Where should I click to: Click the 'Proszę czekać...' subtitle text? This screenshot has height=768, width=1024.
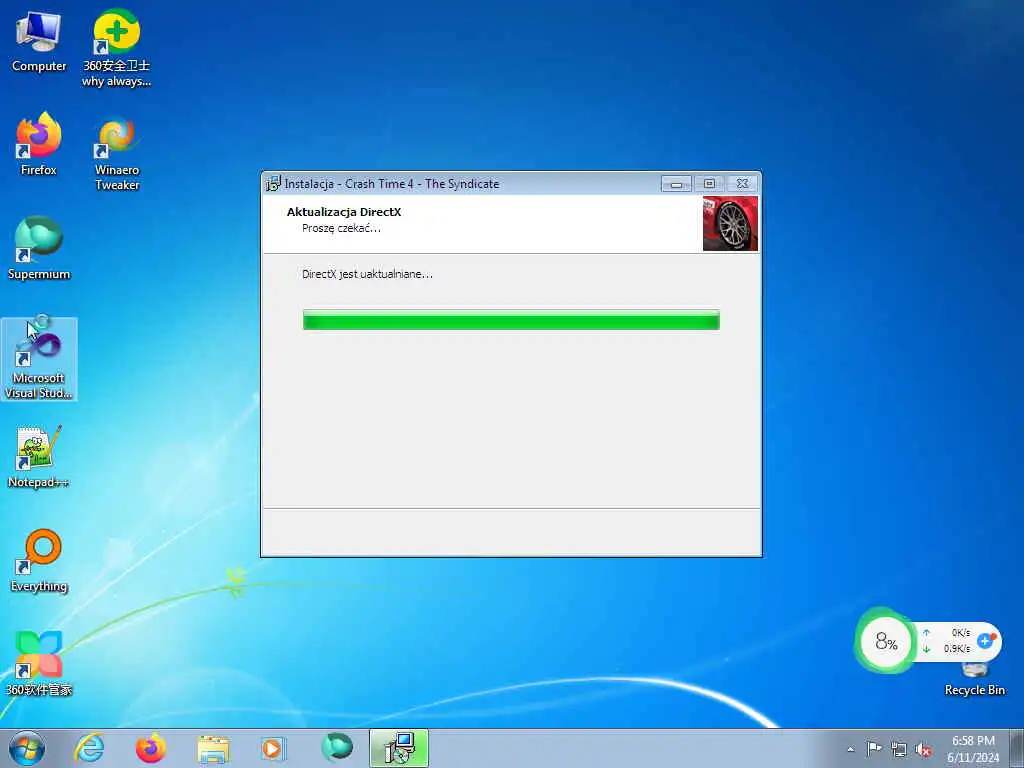341,228
